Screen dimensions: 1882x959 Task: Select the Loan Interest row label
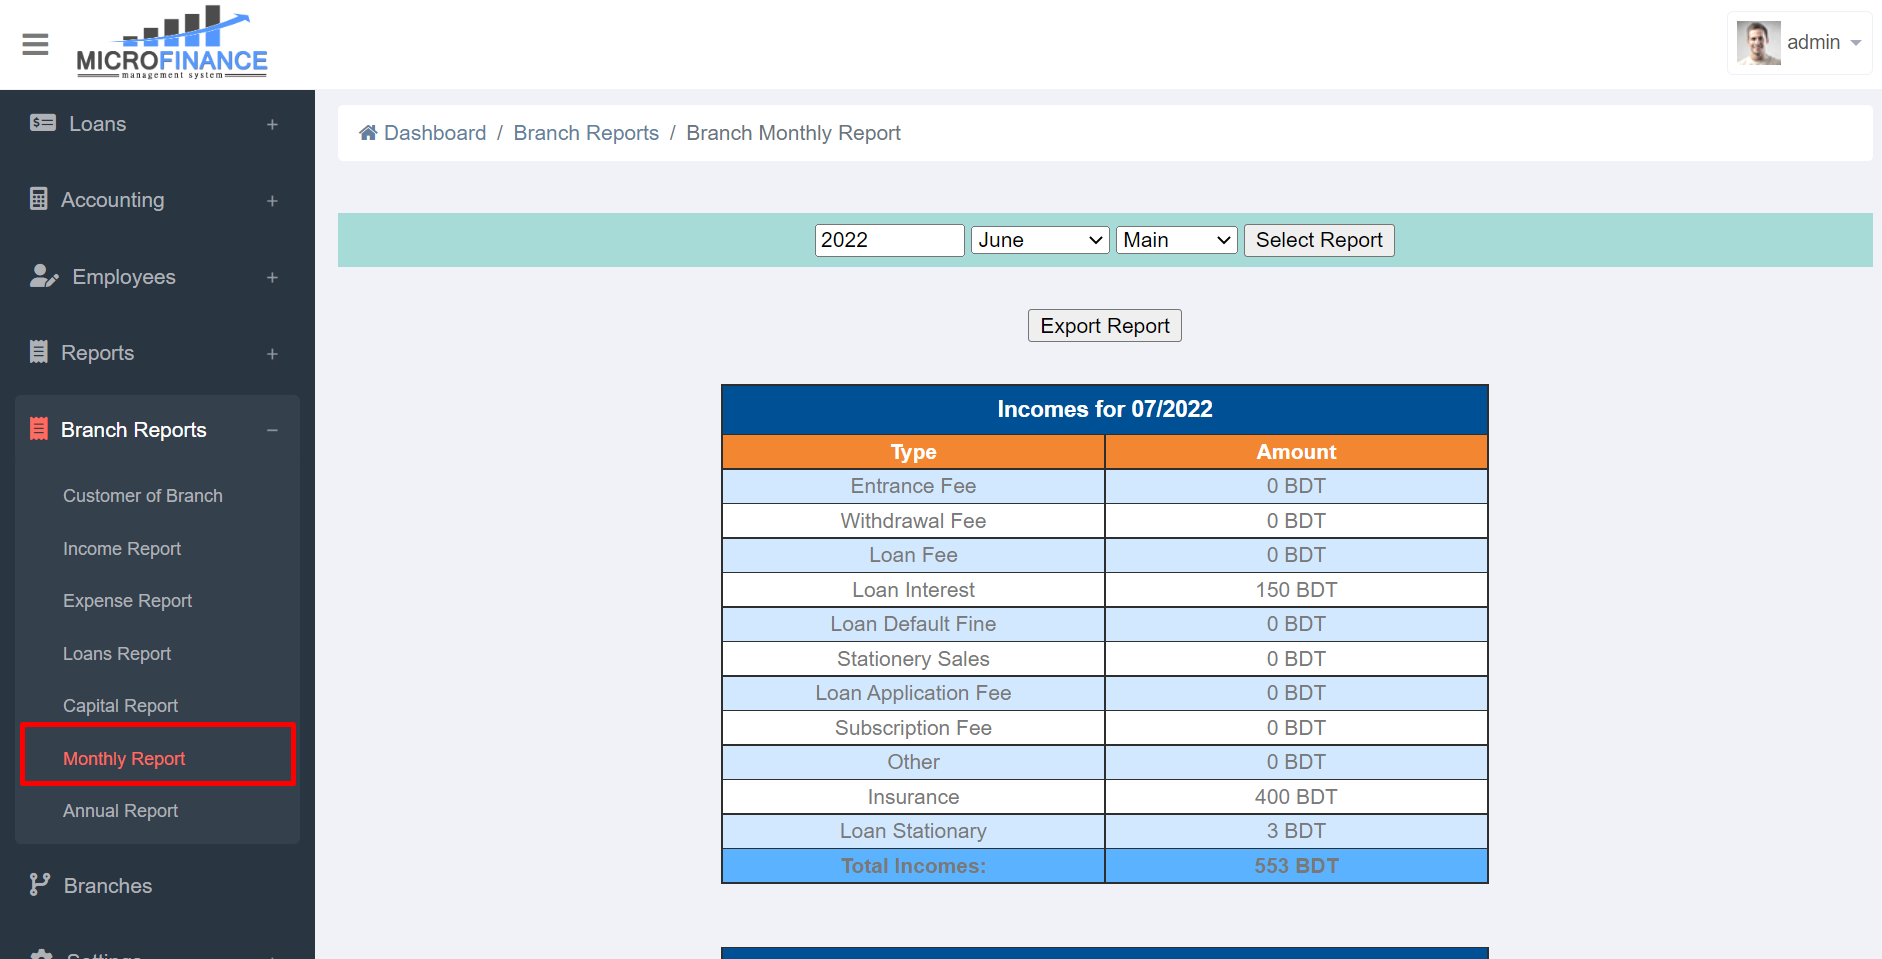pyautogui.click(x=913, y=590)
